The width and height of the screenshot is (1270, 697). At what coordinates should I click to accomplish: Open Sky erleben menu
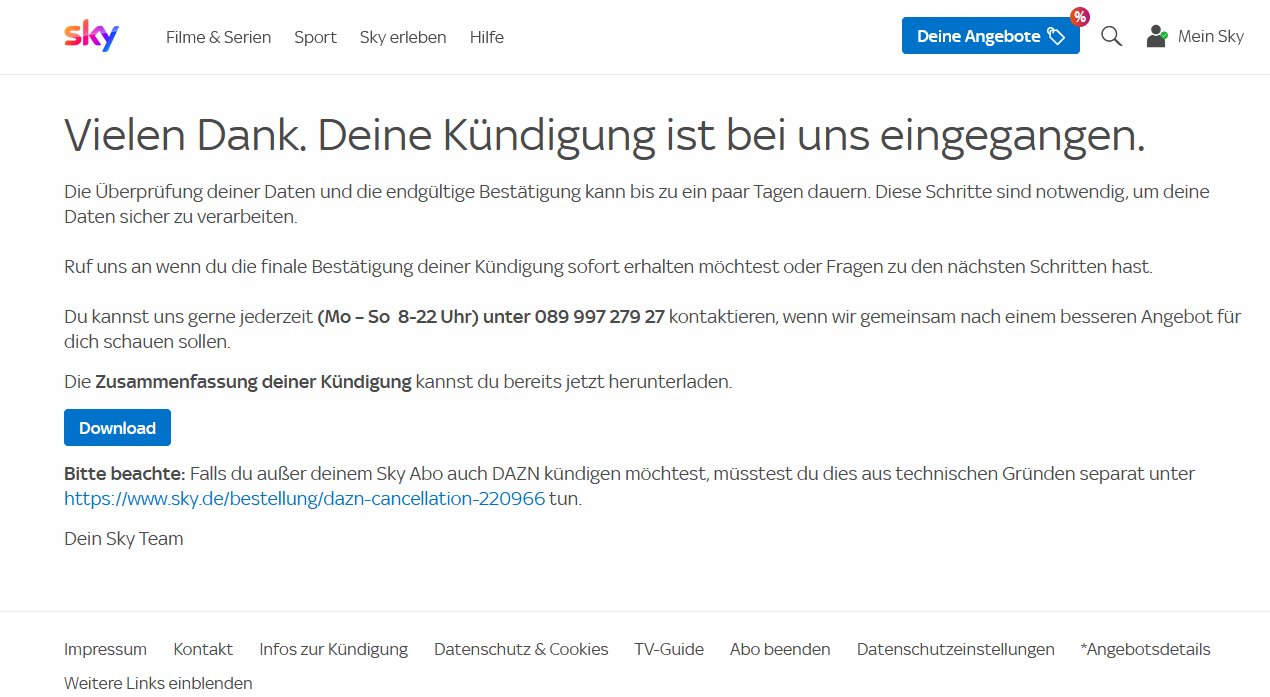(x=403, y=37)
